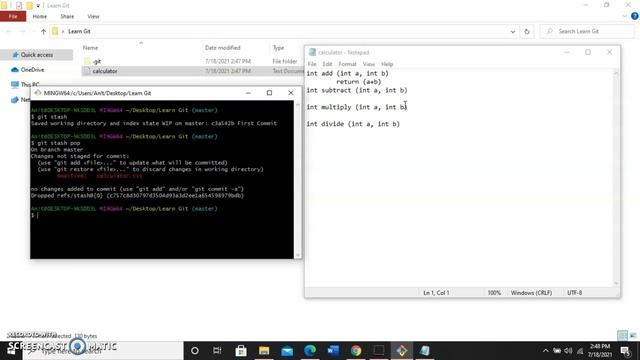Maximize the Git Bash MINGW64 window
640x360 pixels.
[269, 93]
